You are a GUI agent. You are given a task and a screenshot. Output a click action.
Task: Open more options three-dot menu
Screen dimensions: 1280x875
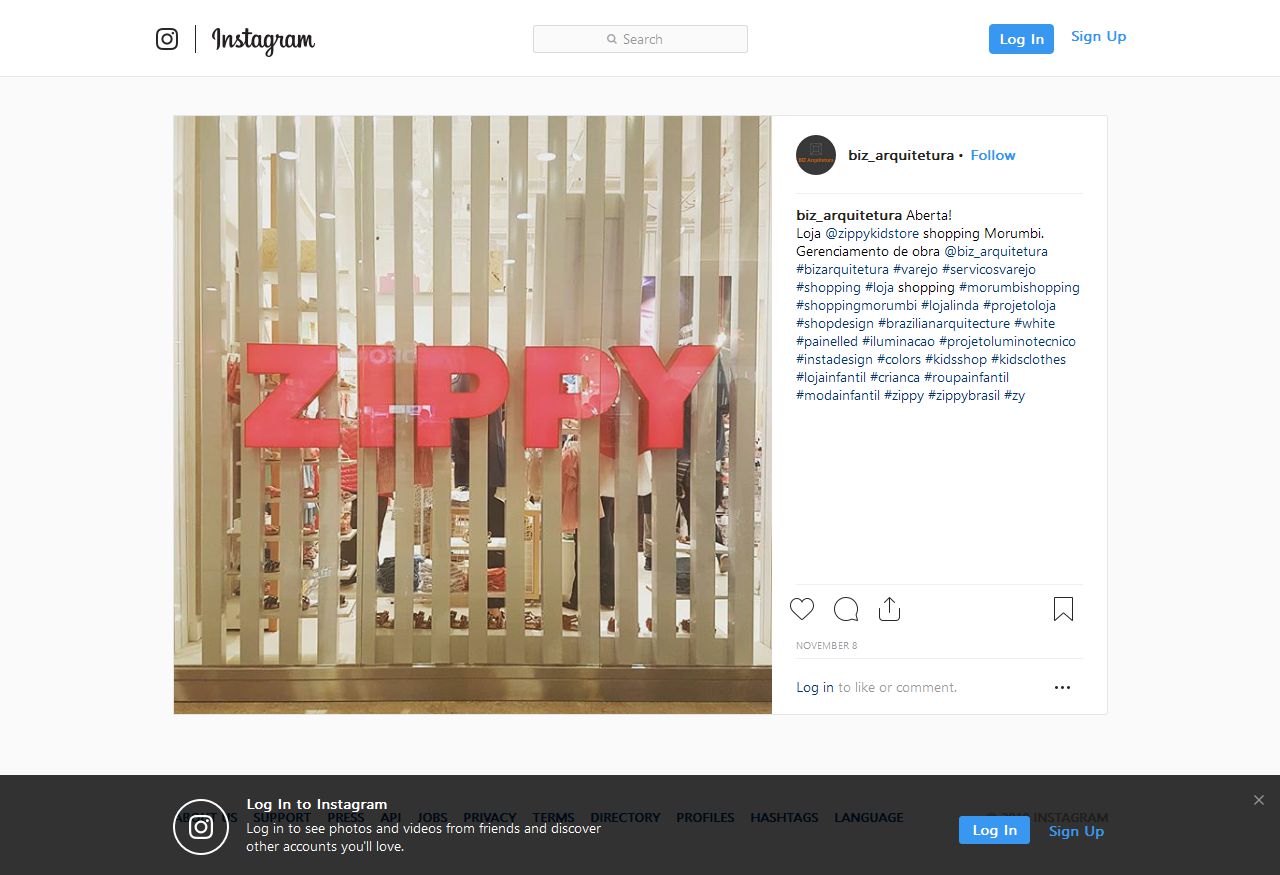click(x=1062, y=687)
